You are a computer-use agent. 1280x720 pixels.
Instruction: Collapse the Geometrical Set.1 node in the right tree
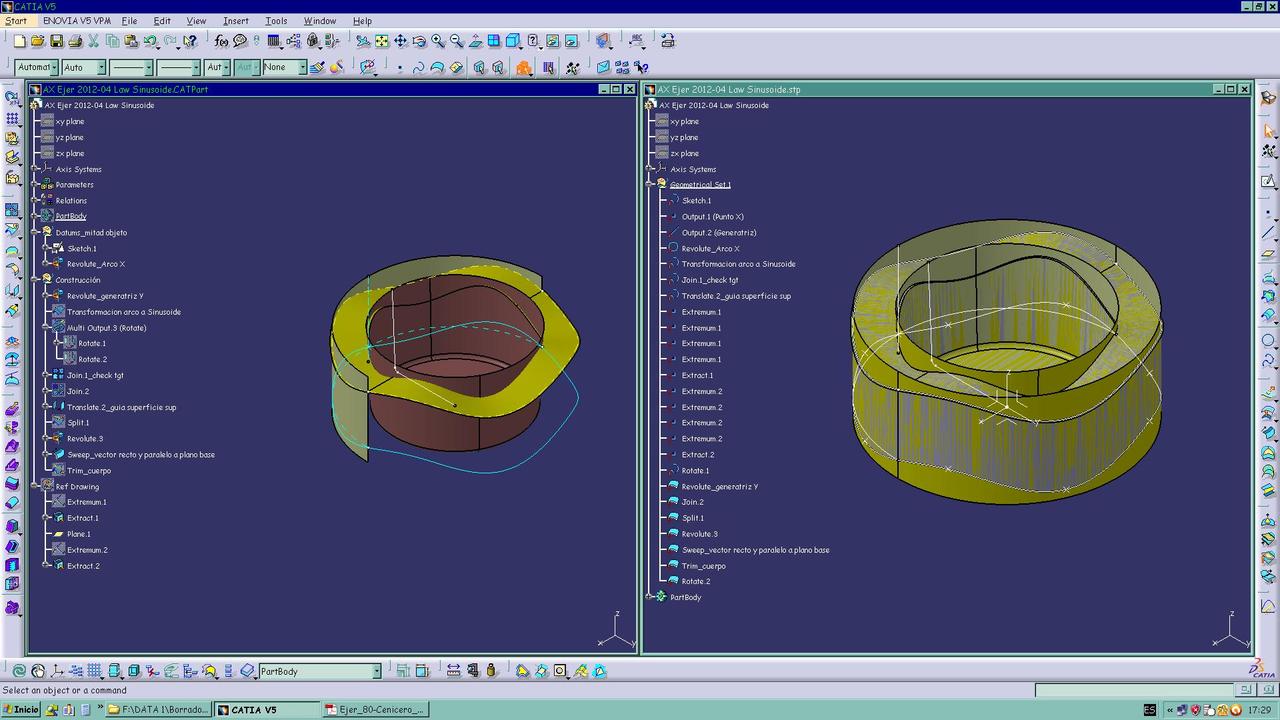coord(650,184)
